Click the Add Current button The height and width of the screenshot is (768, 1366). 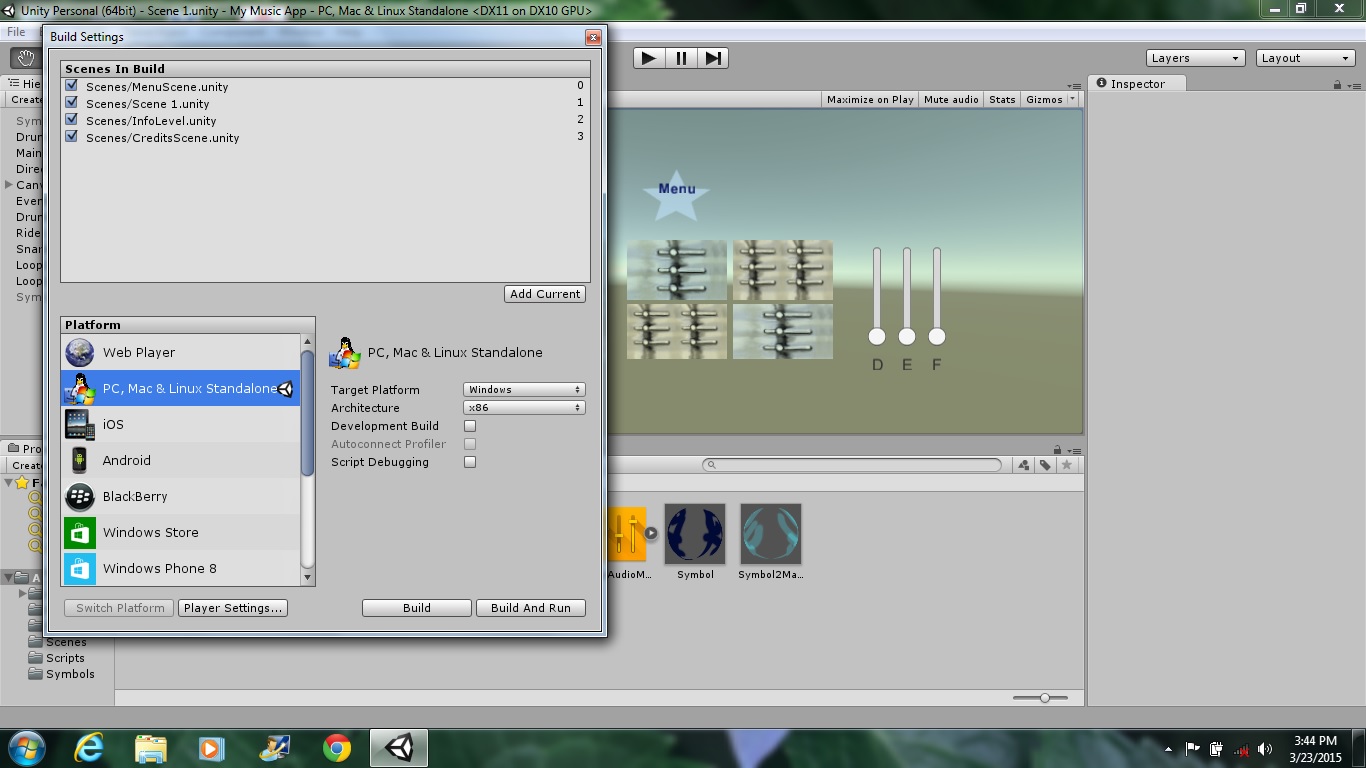[x=545, y=294]
